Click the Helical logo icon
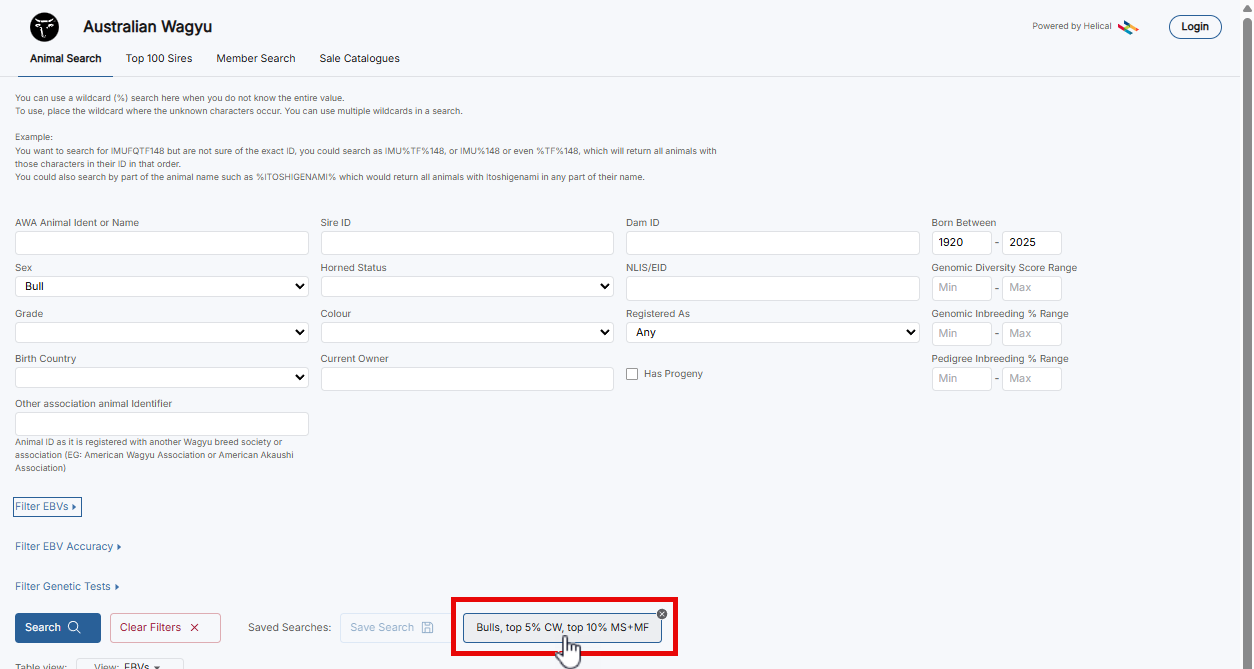1254x669 pixels. tap(1127, 27)
